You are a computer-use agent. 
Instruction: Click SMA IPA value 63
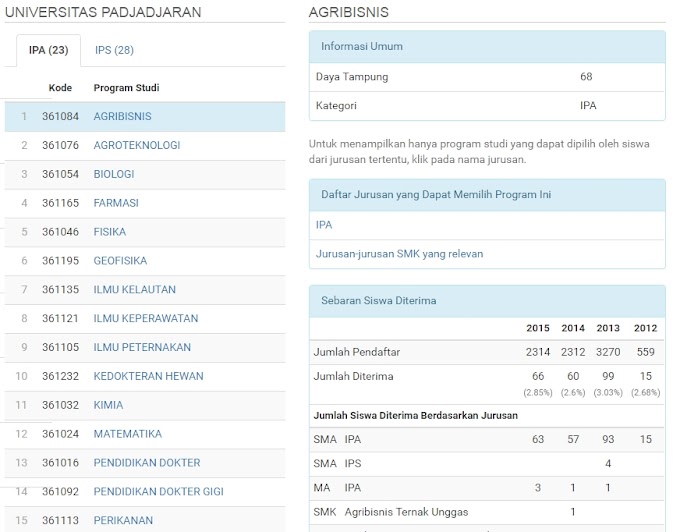point(538,439)
